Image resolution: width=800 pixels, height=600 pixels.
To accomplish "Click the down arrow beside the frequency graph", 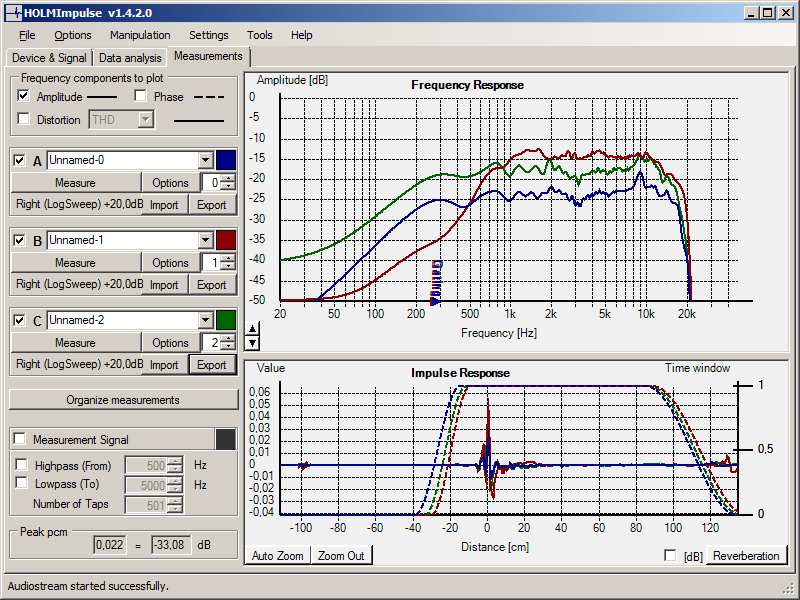I will [x=252, y=342].
